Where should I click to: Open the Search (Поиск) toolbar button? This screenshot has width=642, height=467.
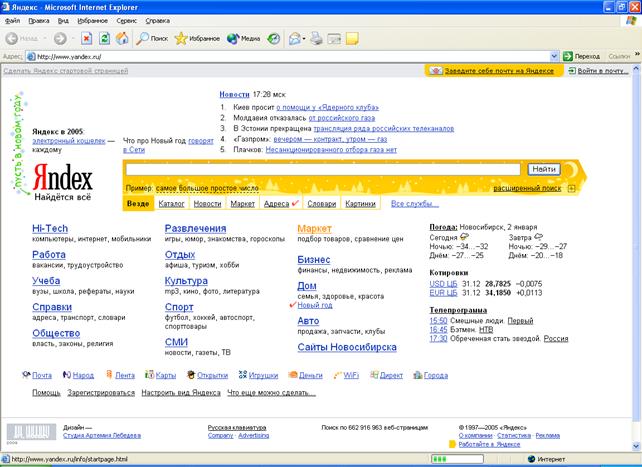pyautogui.click(x=151, y=39)
